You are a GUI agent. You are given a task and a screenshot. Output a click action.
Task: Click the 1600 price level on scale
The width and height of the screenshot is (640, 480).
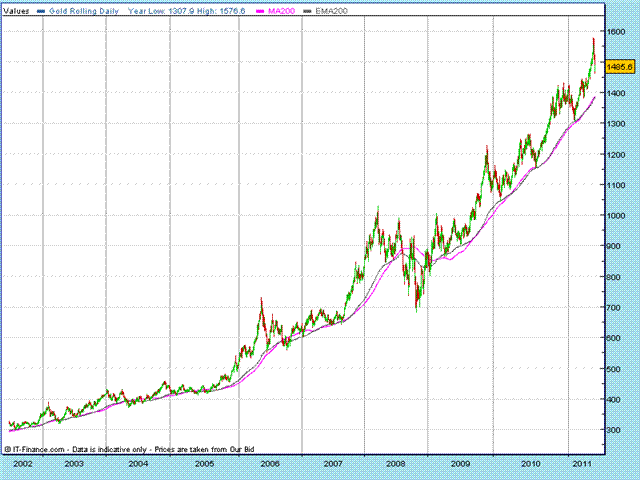coord(620,32)
